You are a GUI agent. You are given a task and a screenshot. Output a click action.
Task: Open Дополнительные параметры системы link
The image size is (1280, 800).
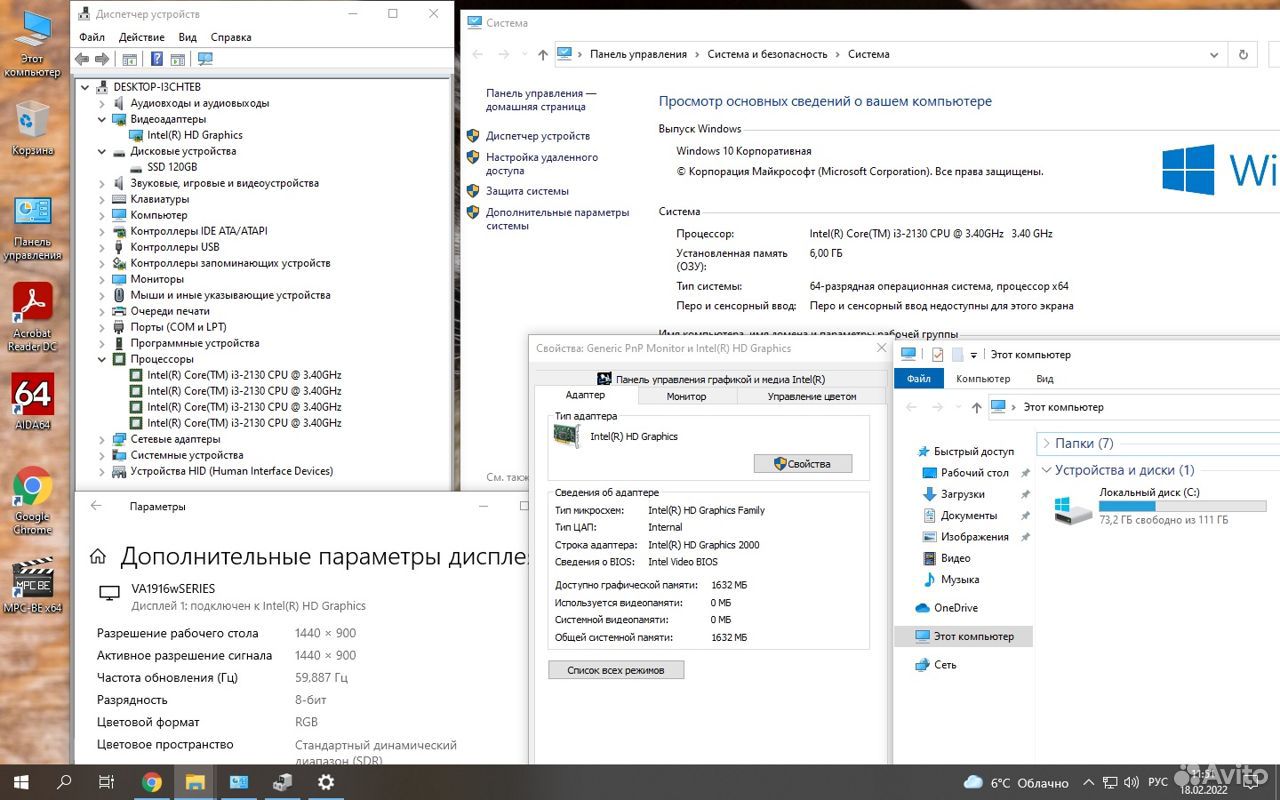coord(558,219)
